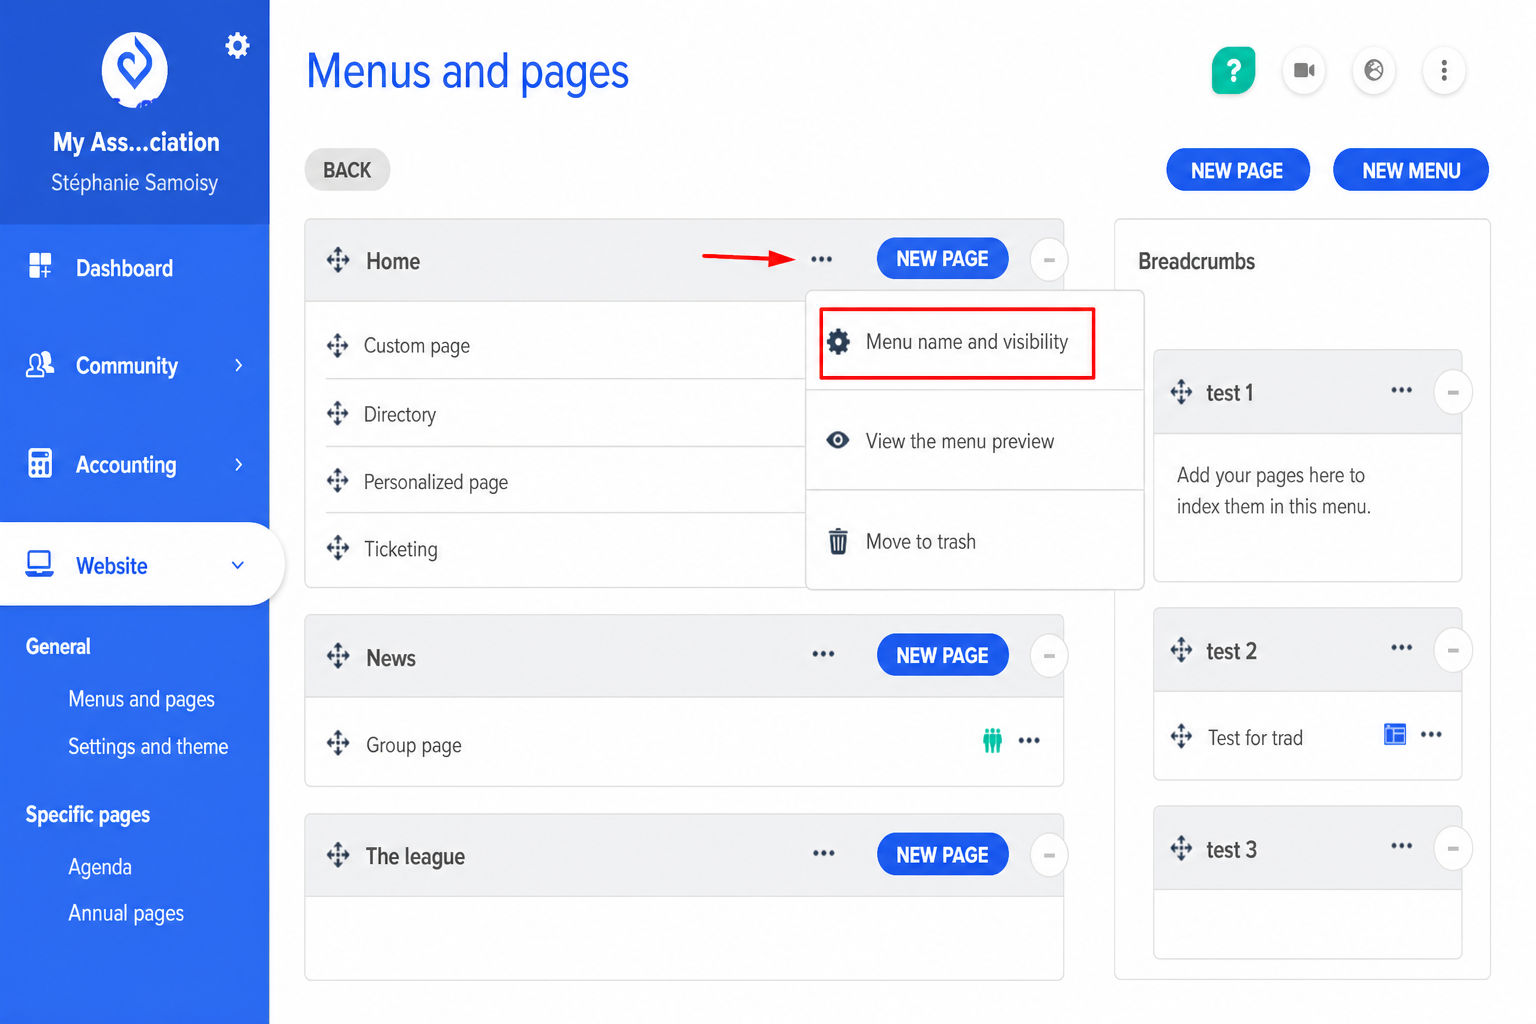This screenshot has height=1024, width=1536.
Task: Open the three-dot options of Group page
Action: point(1029,741)
